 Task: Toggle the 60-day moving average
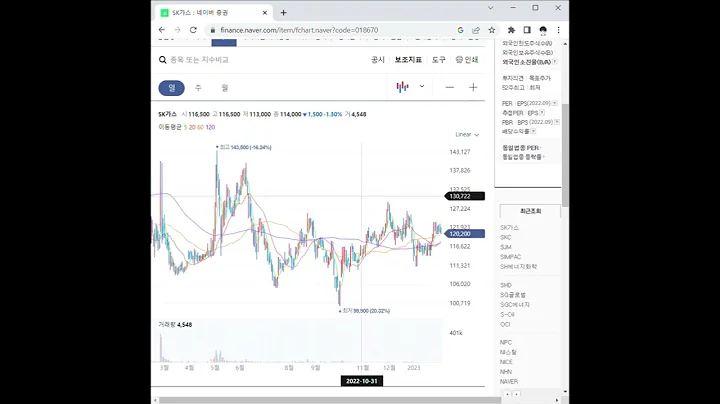(200, 127)
